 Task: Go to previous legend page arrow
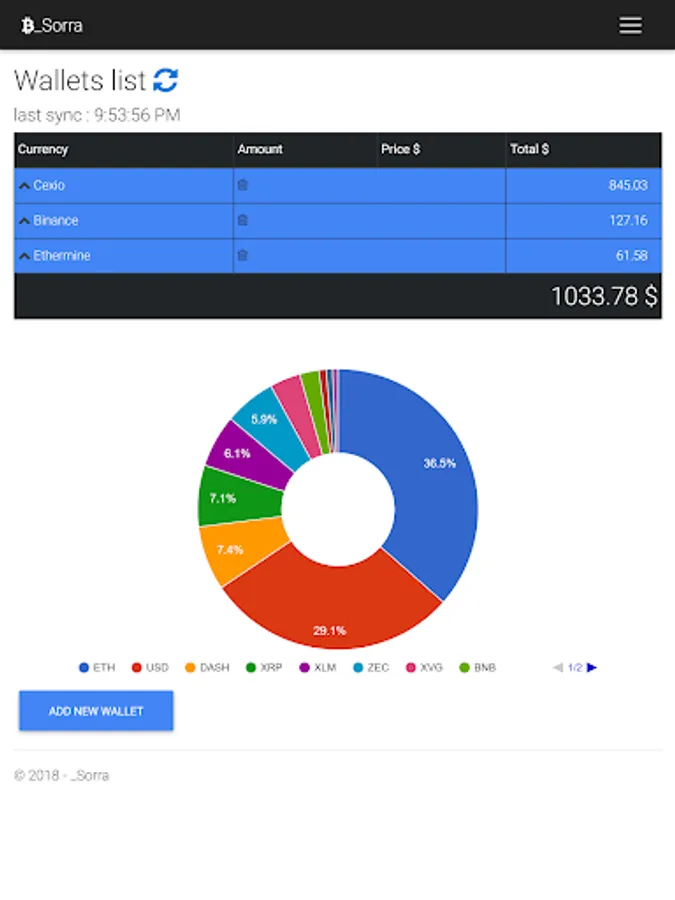pyautogui.click(x=558, y=667)
